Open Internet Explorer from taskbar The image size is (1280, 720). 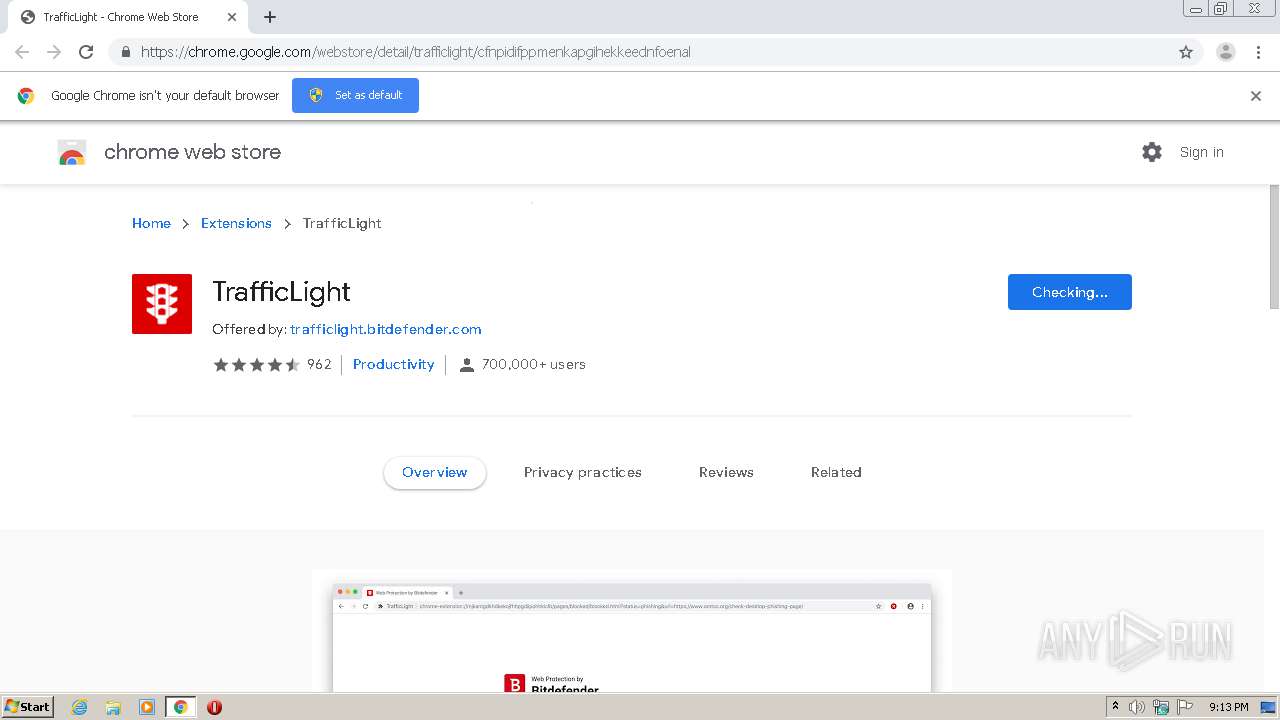pyautogui.click(x=80, y=707)
